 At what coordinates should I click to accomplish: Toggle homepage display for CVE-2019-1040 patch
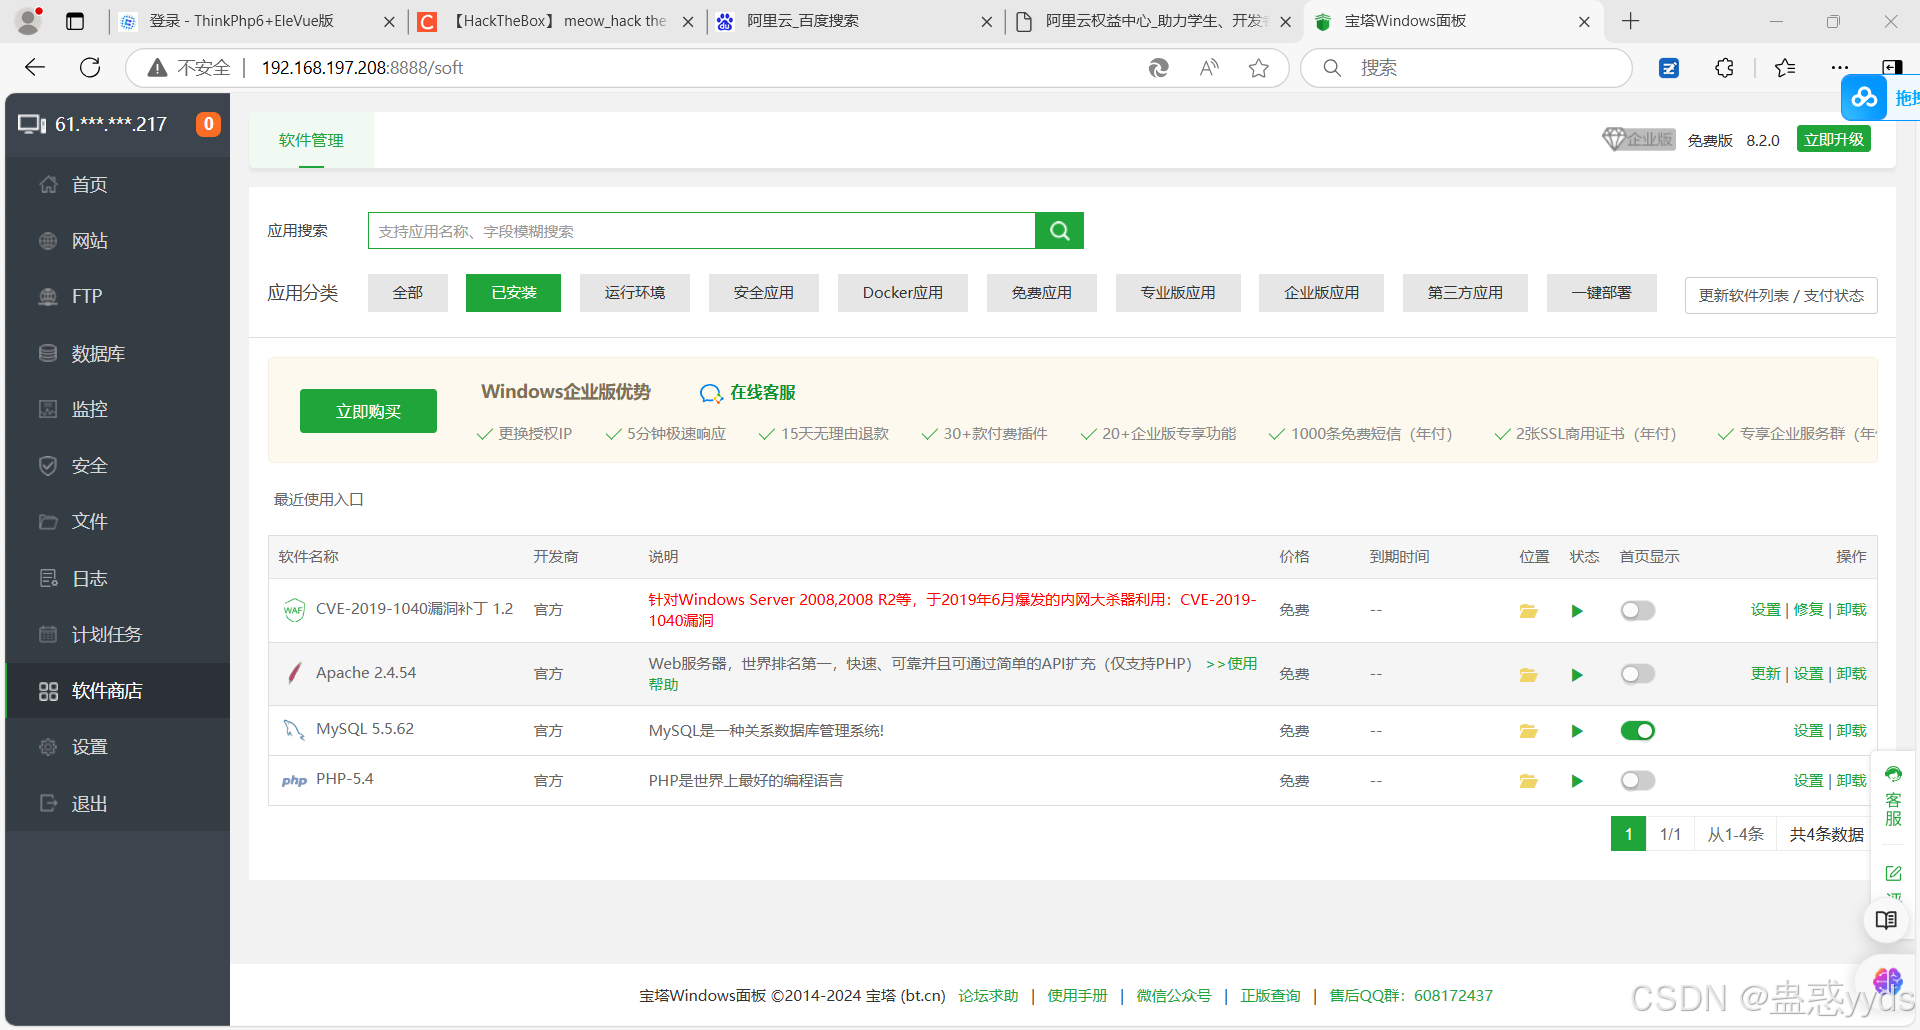tap(1638, 610)
